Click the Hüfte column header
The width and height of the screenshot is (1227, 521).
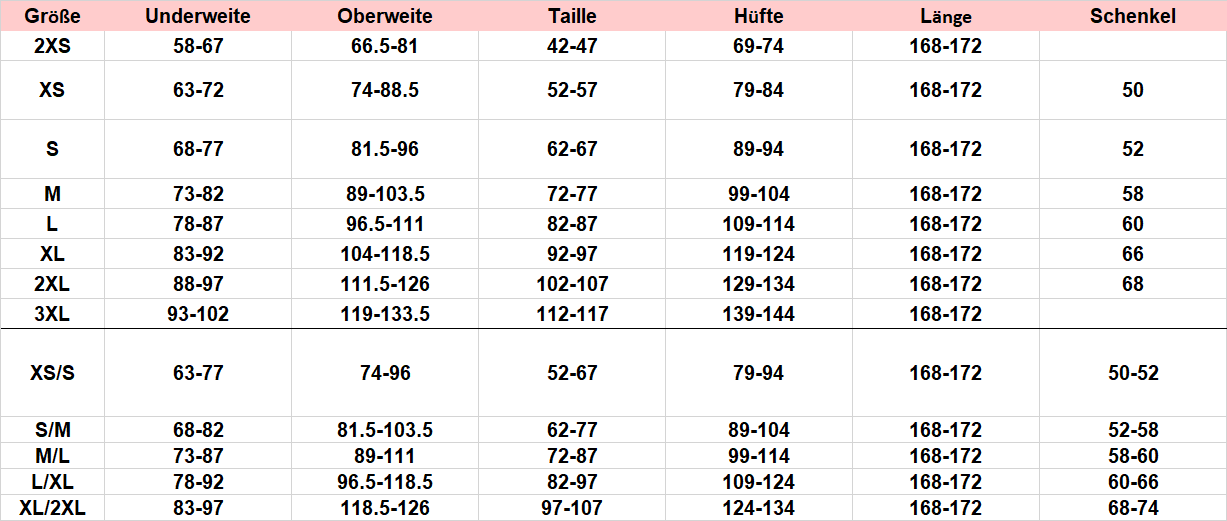pos(758,16)
